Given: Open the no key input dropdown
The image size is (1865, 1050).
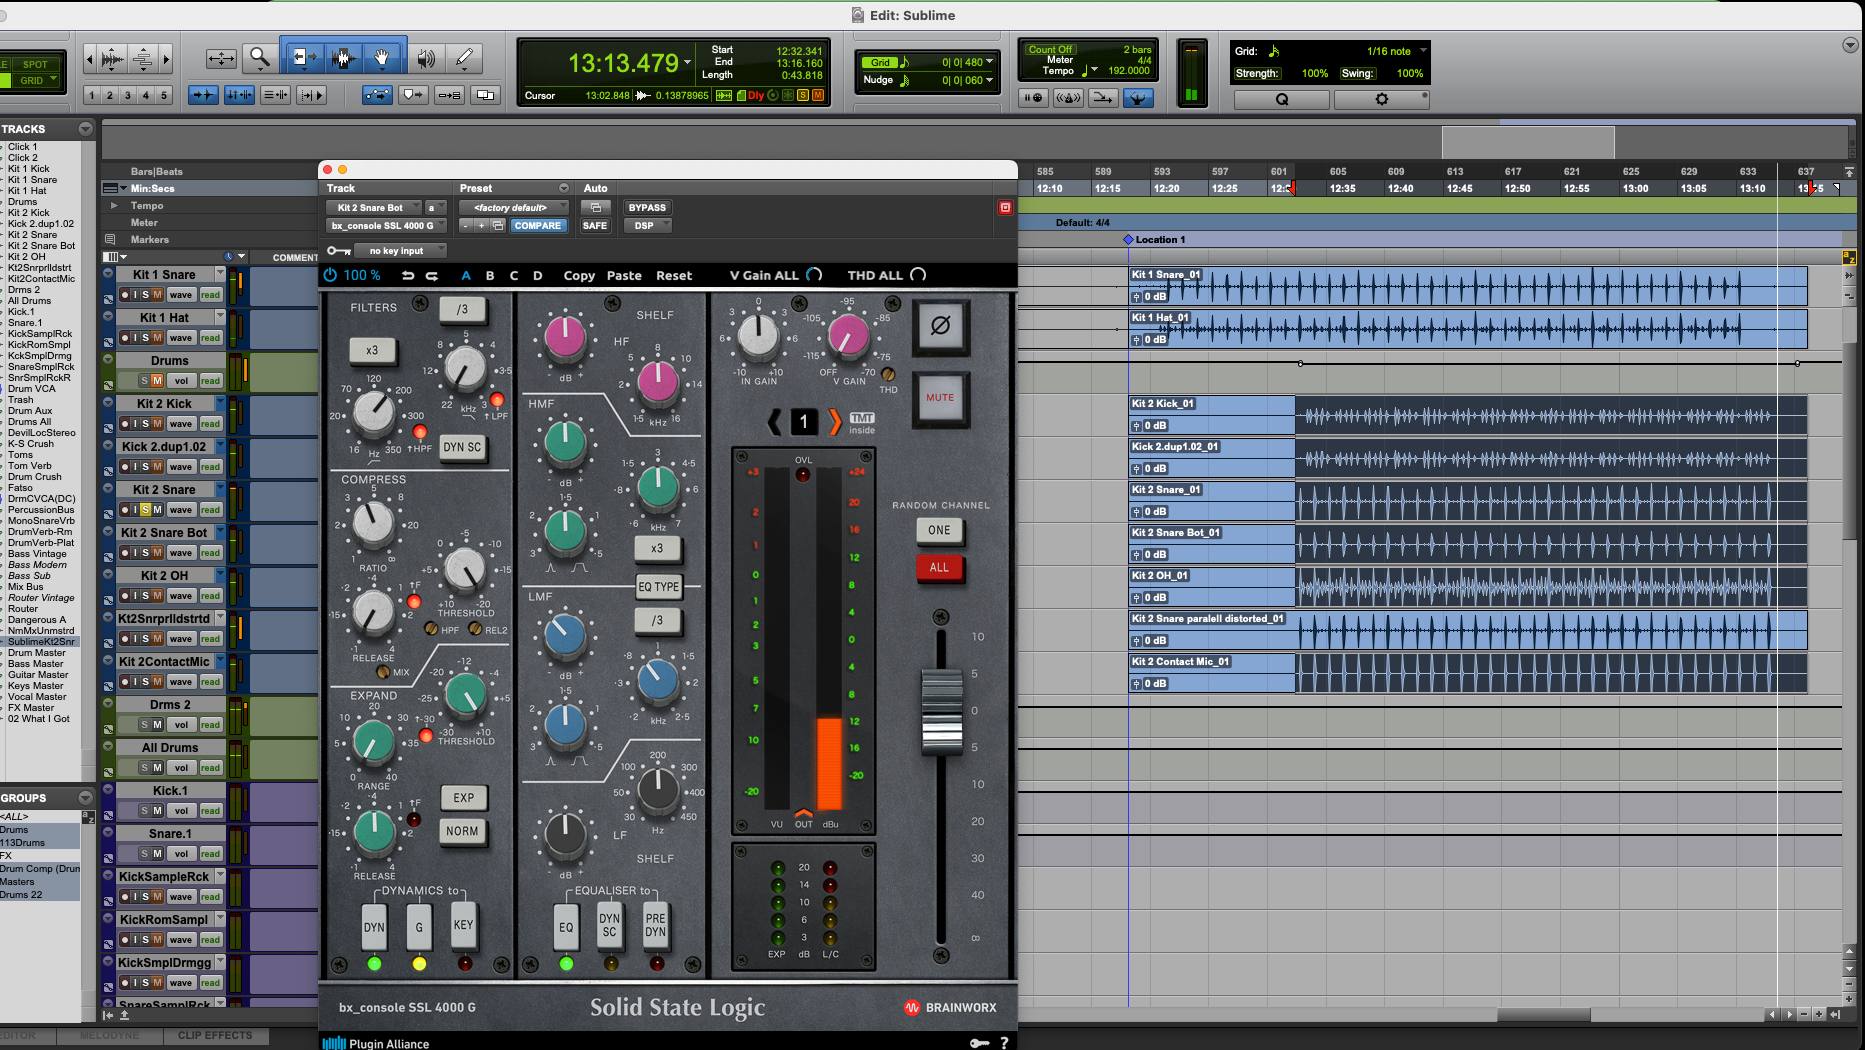Looking at the screenshot, I should tap(400, 251).
